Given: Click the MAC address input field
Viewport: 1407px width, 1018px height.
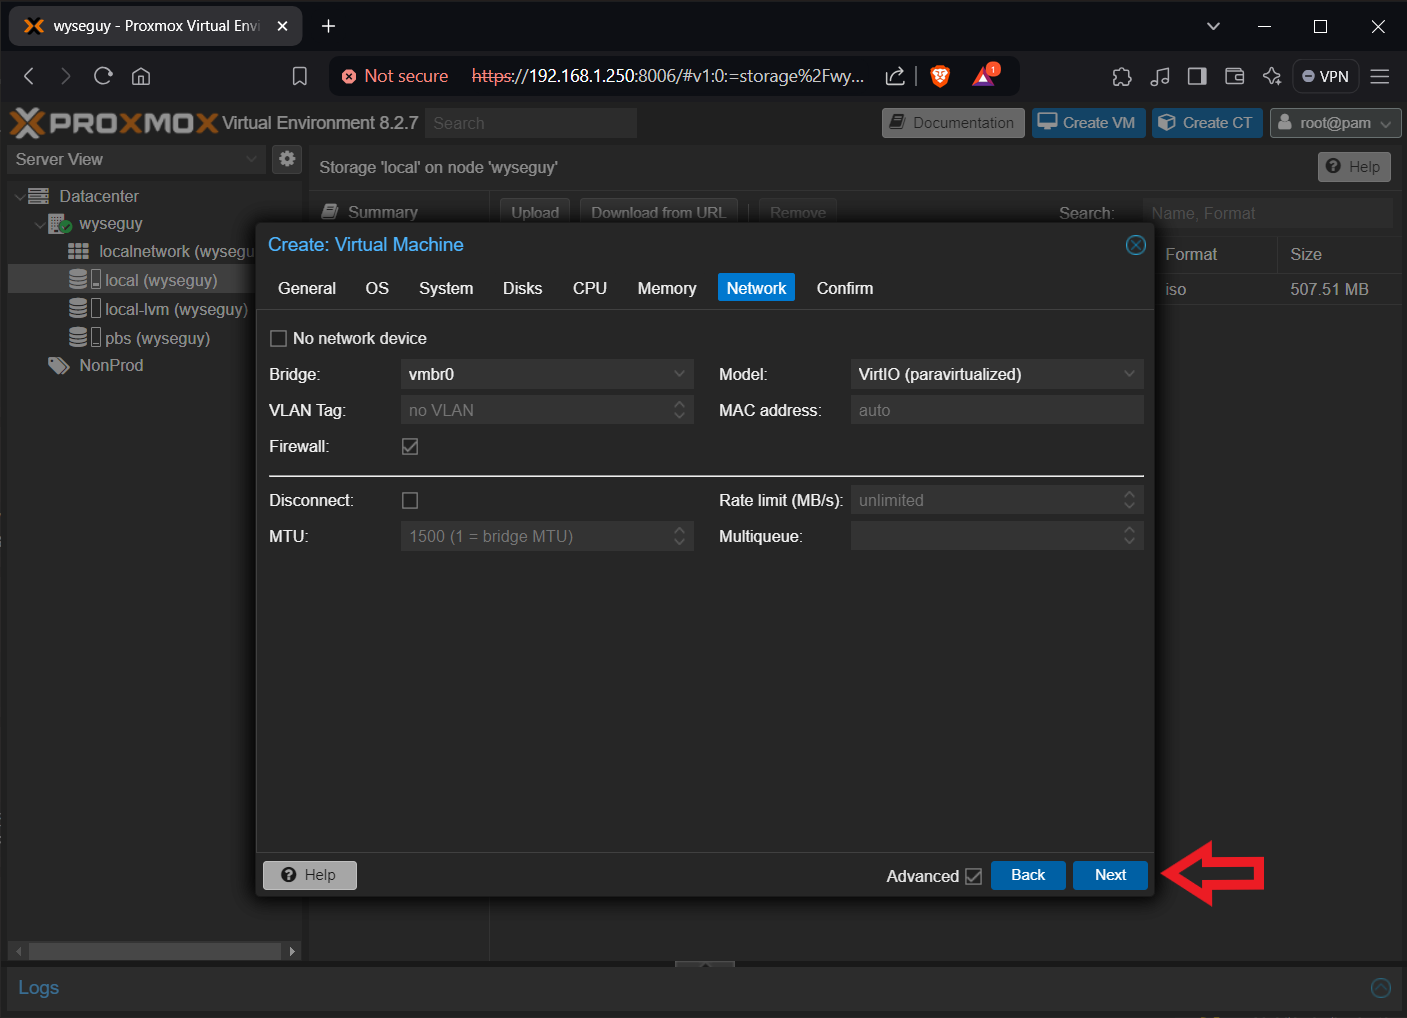Looking at the screenshot, I should coord(997,410).
